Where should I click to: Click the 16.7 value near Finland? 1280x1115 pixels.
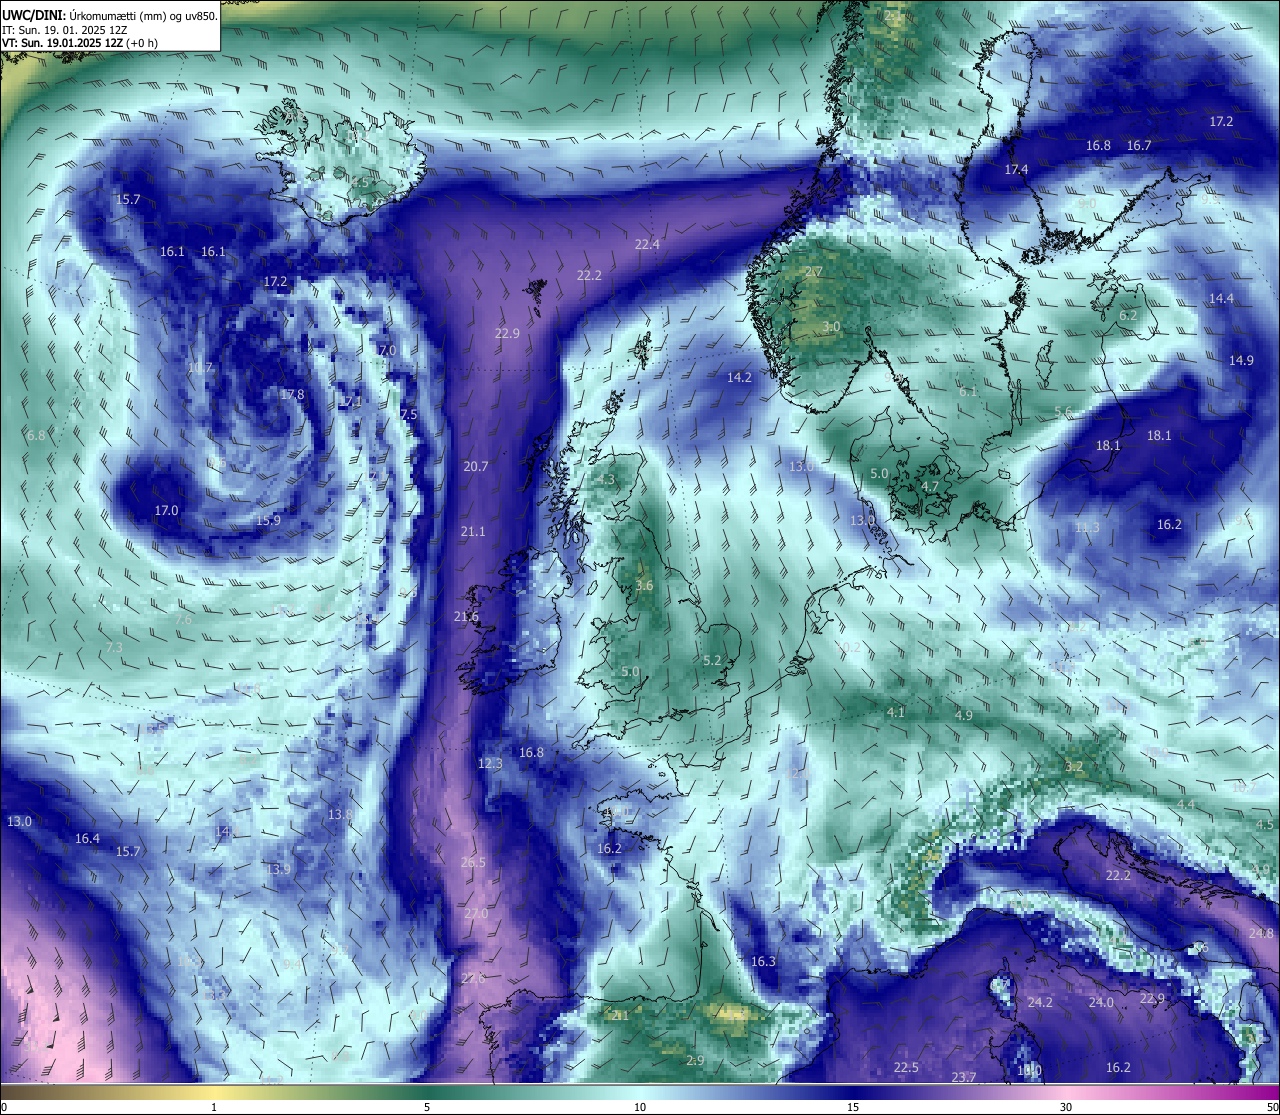coord(1139,145)
